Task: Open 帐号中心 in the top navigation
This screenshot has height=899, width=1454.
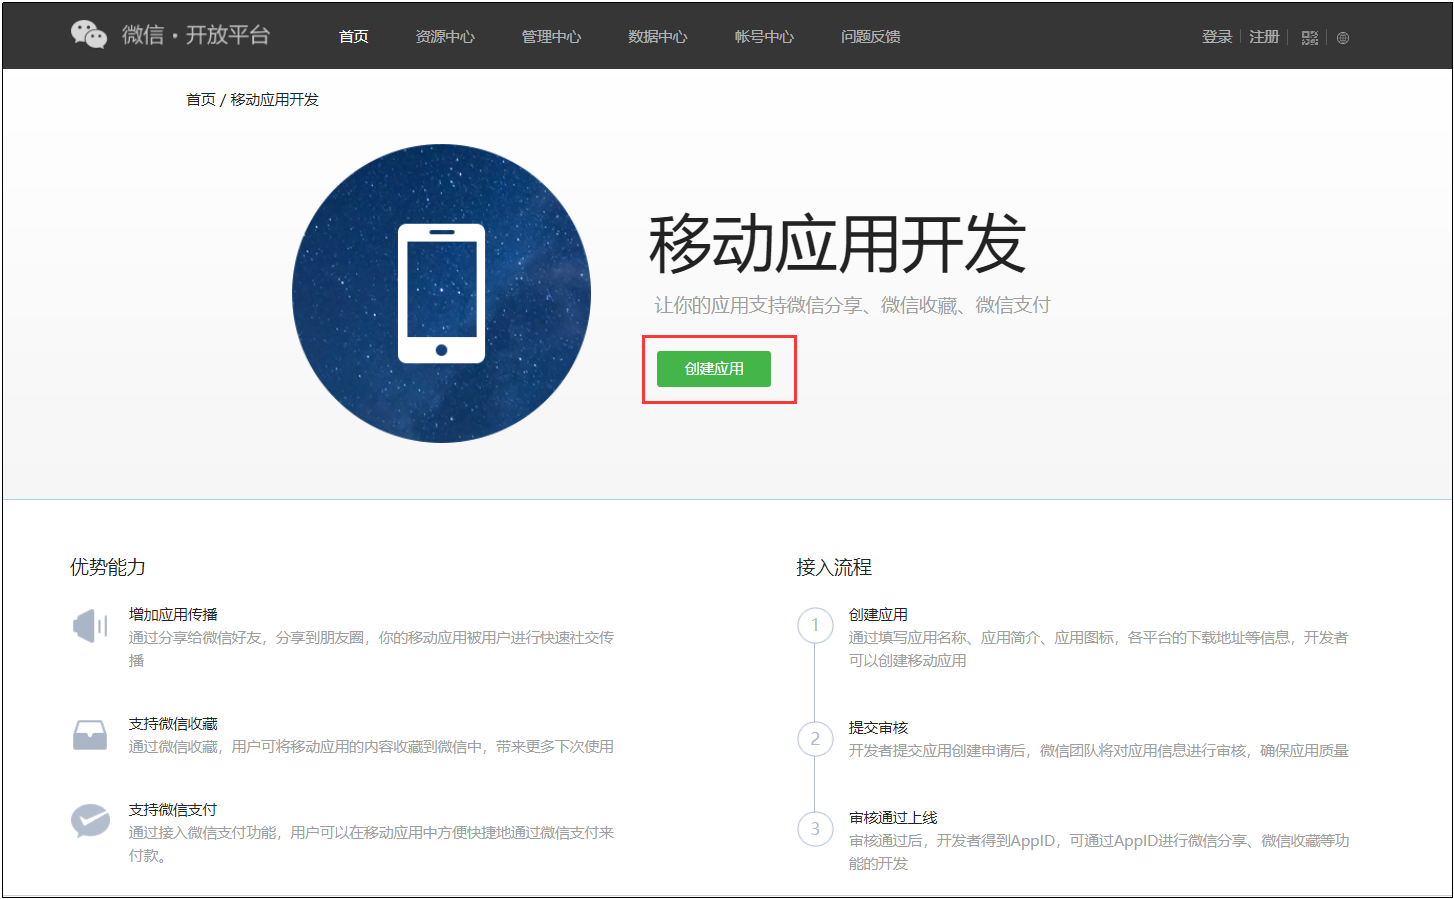Action: (x=764, y=37)
